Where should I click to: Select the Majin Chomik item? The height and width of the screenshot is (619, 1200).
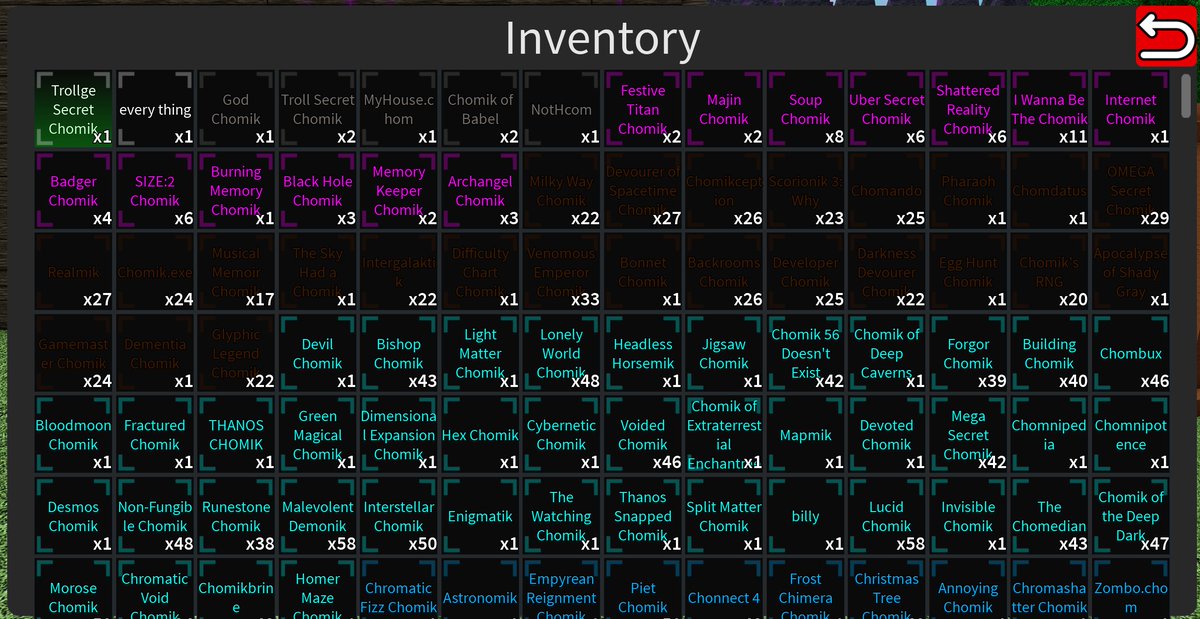pos(724,109)
